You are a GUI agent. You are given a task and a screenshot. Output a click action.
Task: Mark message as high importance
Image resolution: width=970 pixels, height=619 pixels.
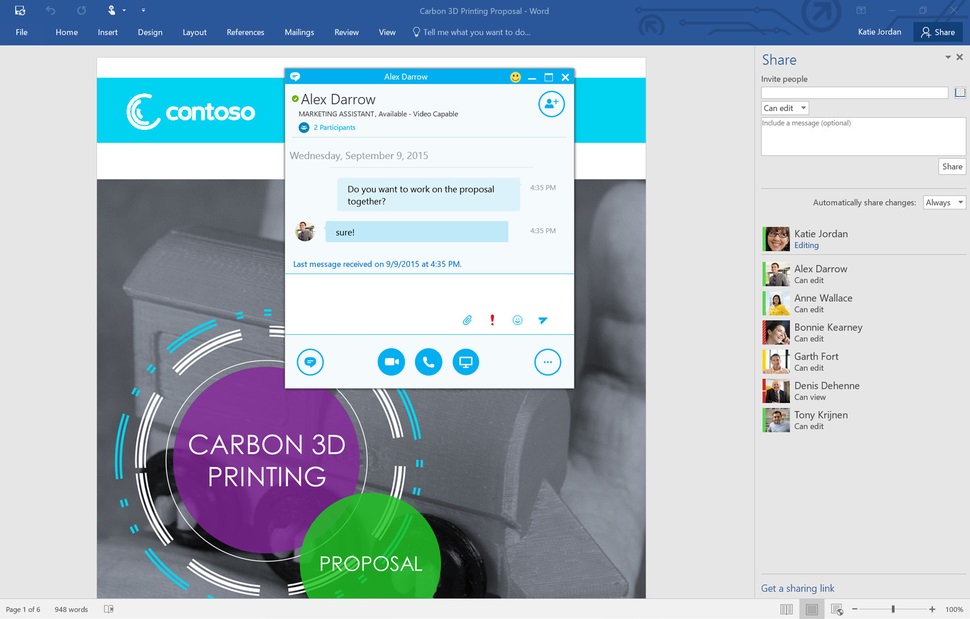492,320
